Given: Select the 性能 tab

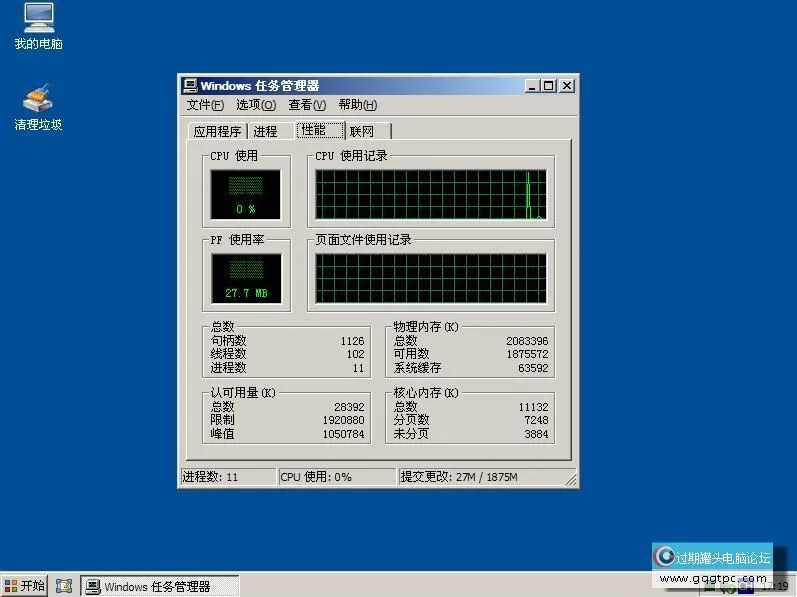Looking at the screenshot, I should (x=320, y=130).
